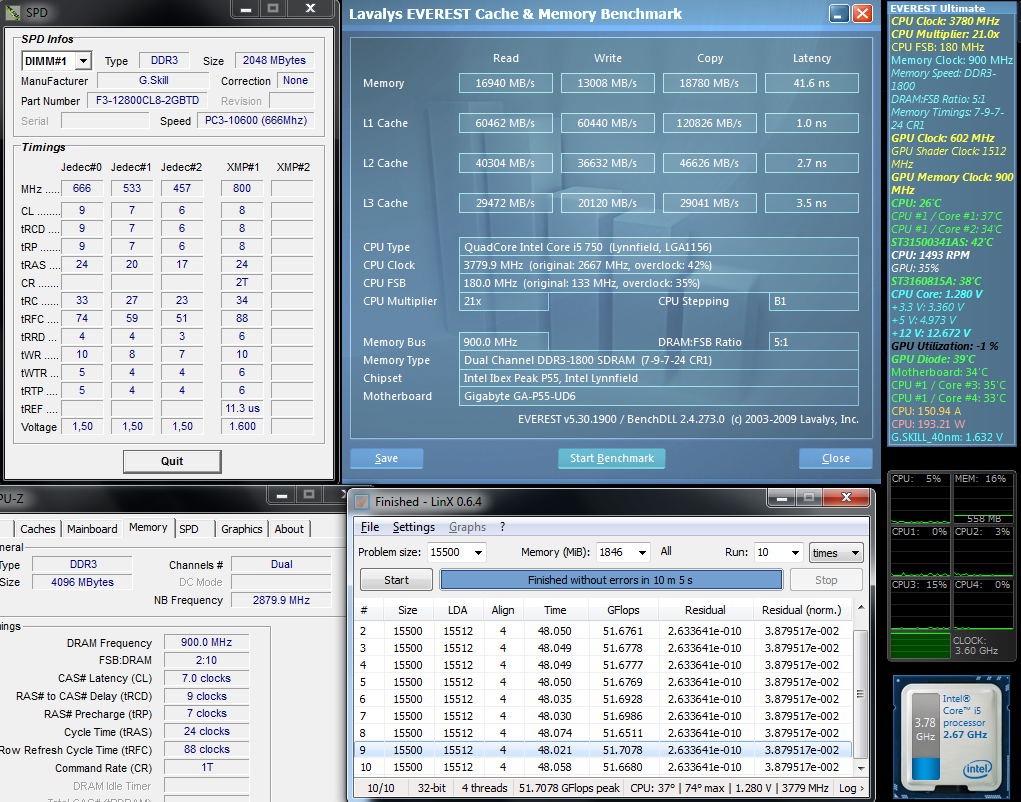Click the LinX finished progress bar

[611, 580]
